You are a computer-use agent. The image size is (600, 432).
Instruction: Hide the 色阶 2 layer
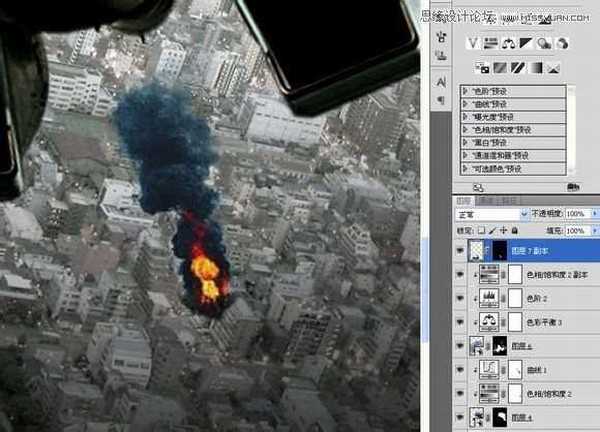pyautogui.click(x=460, y=298)
